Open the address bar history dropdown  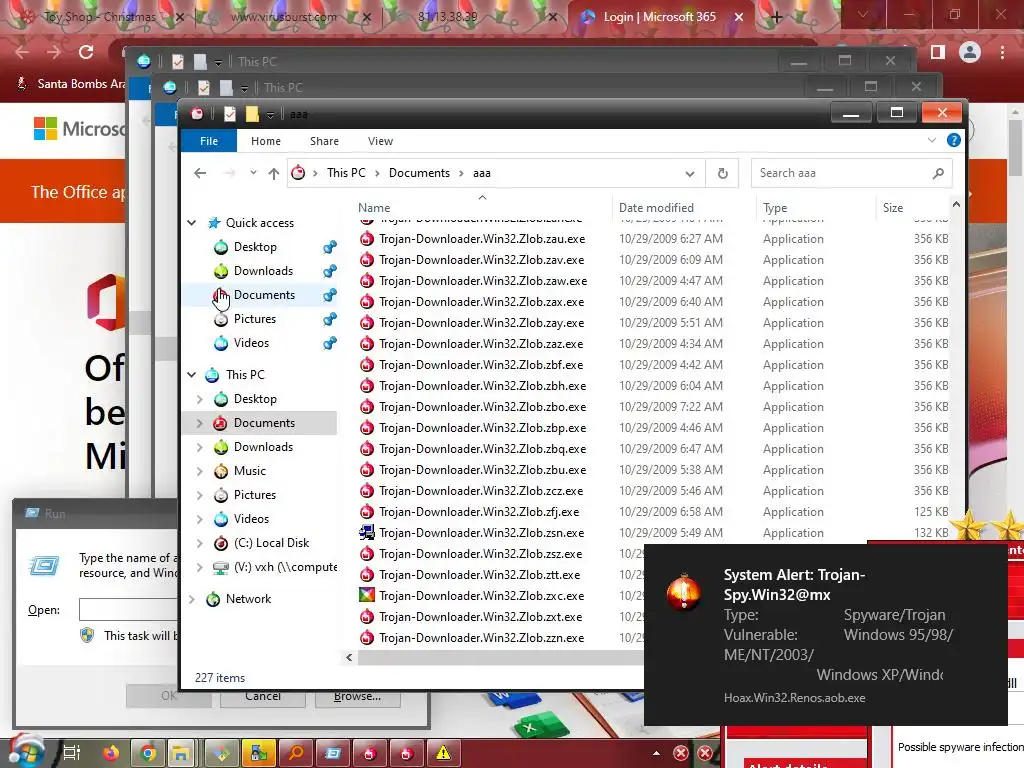click(690, 174)
